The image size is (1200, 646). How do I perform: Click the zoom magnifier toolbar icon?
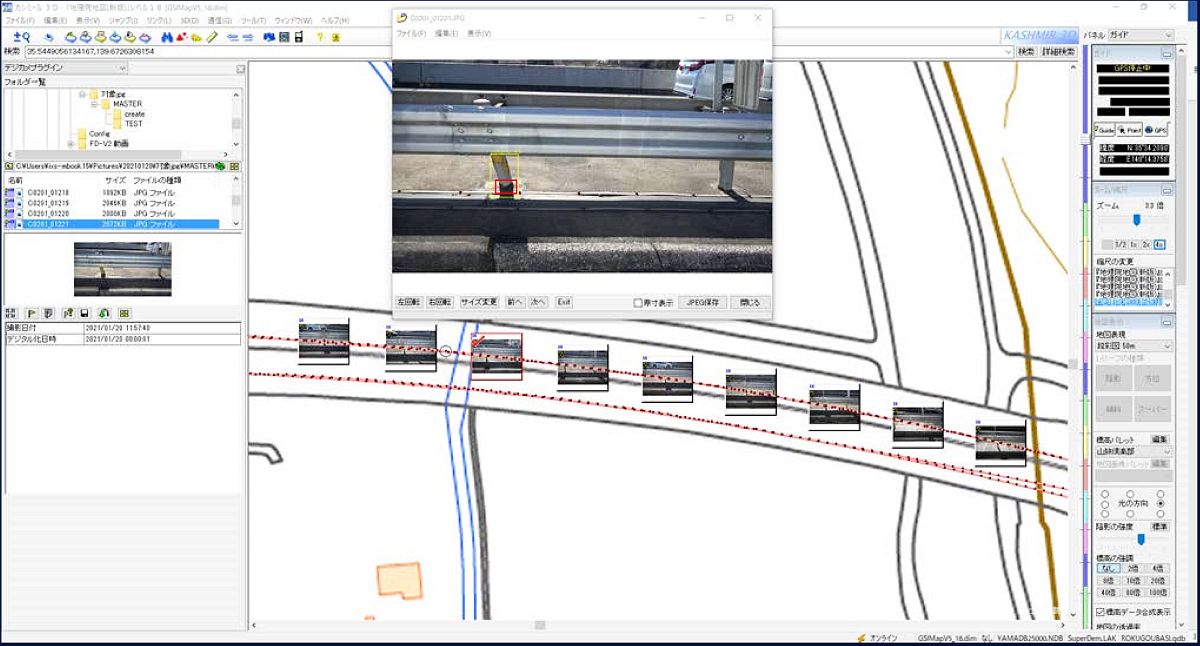tap(22, 37)
